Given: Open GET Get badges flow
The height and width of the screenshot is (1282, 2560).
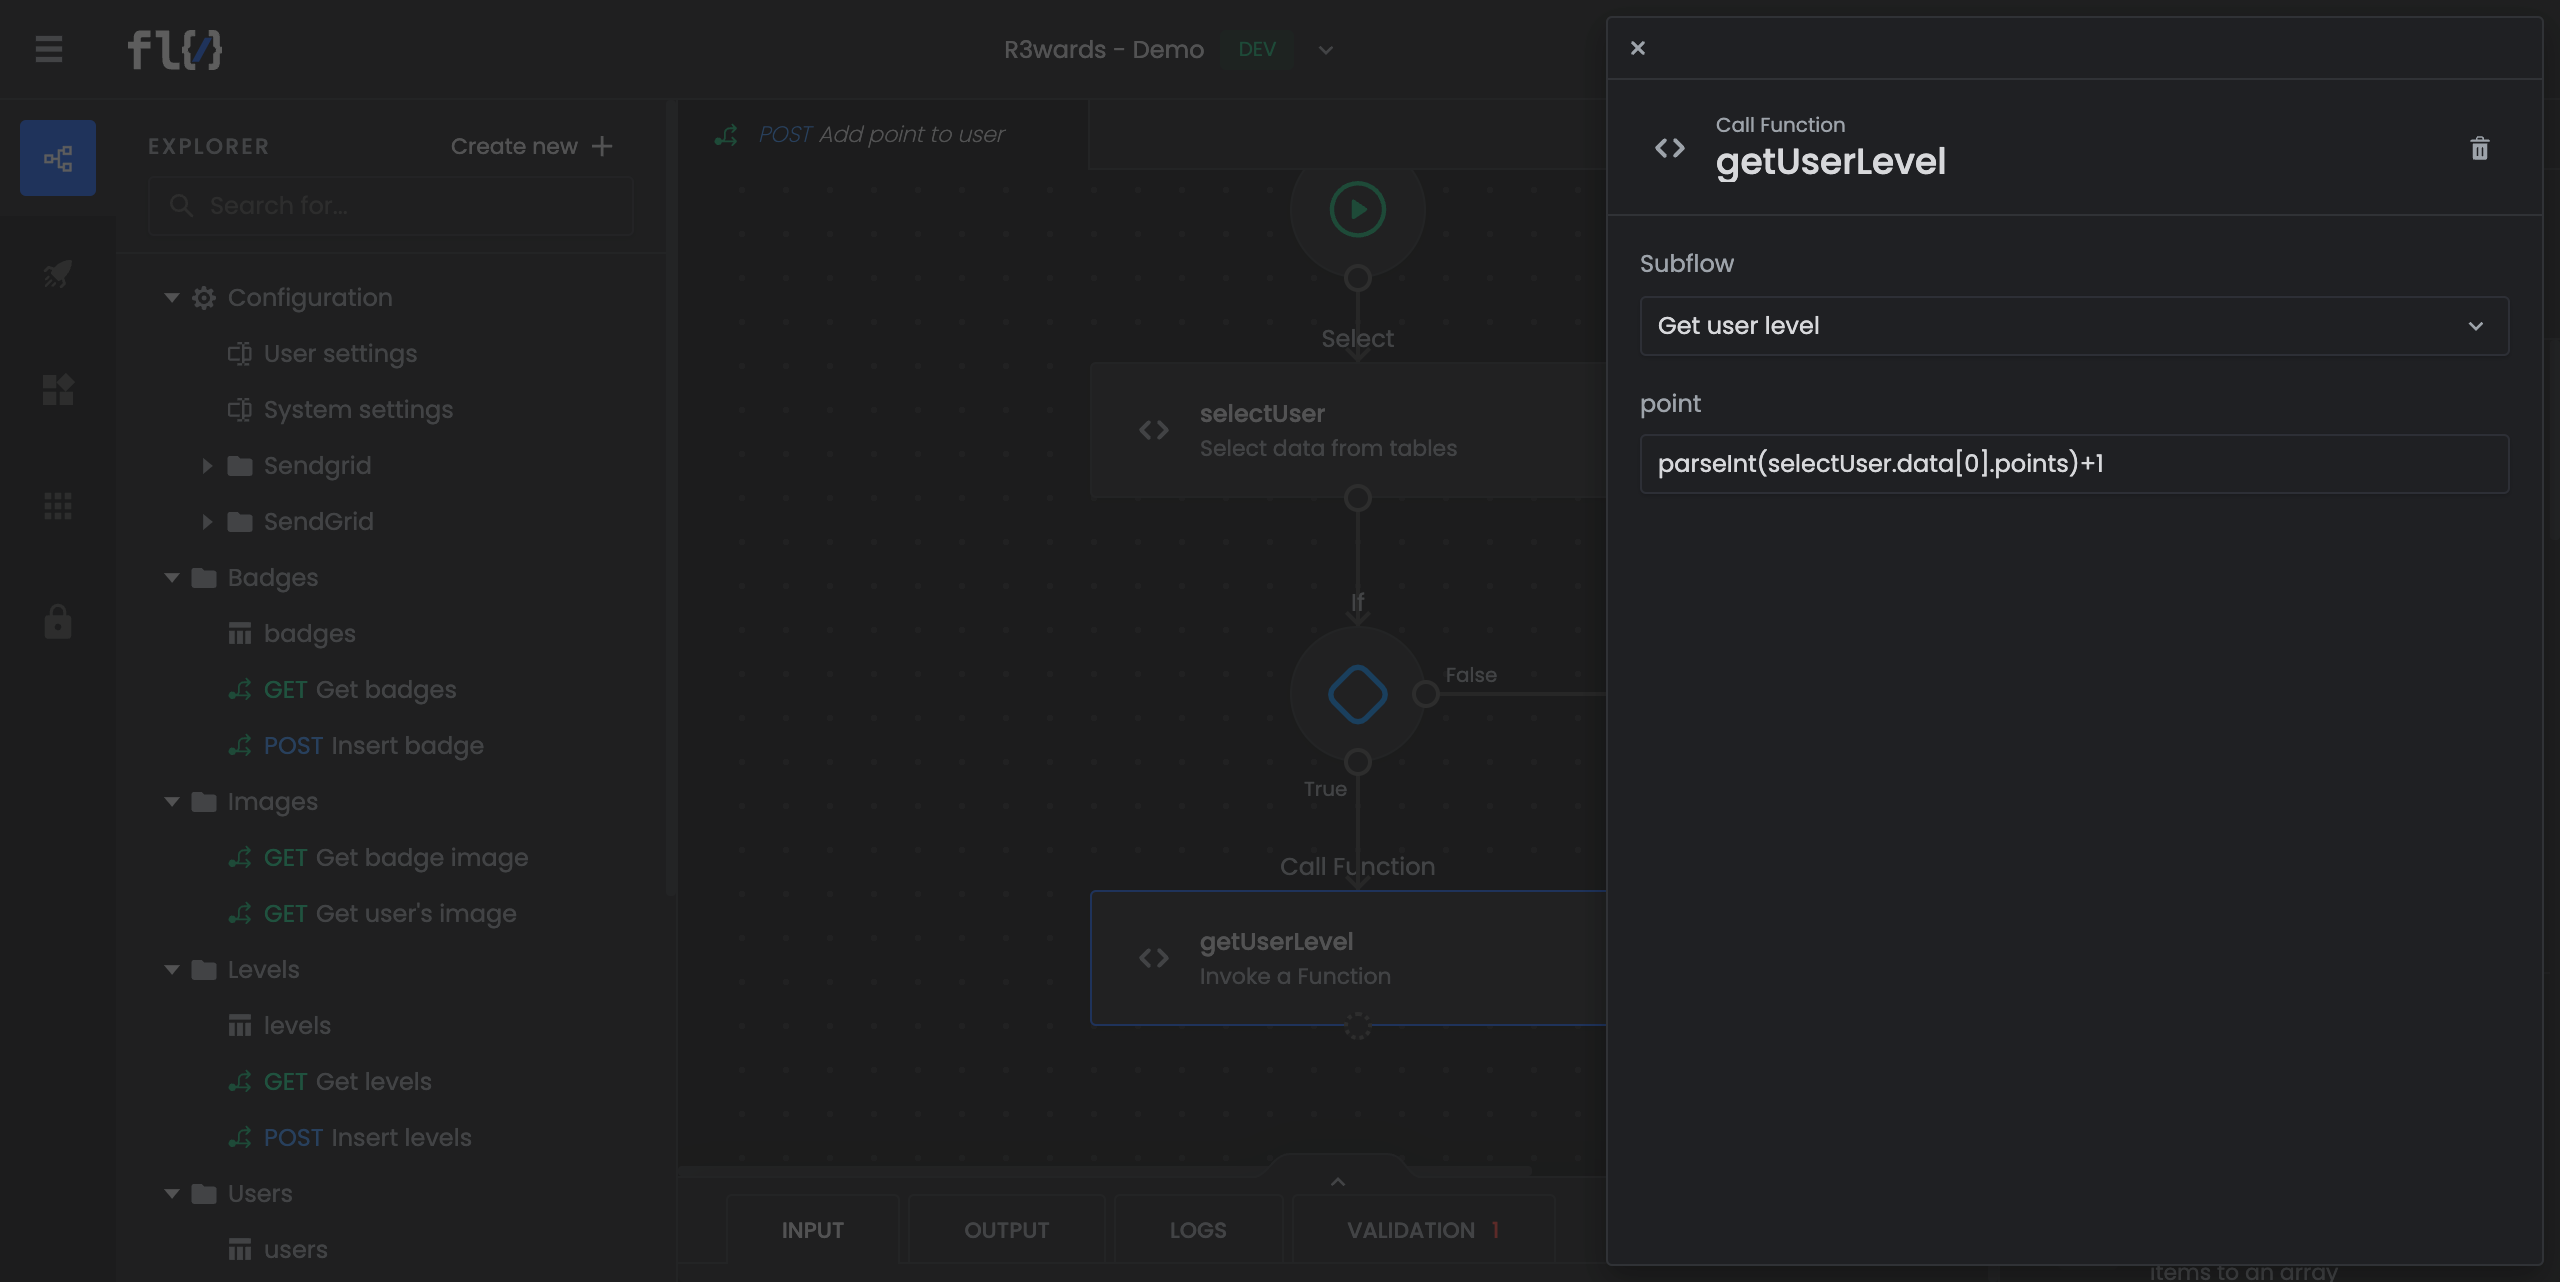Looking at the screenshot, I should click(x=359, y=690).
